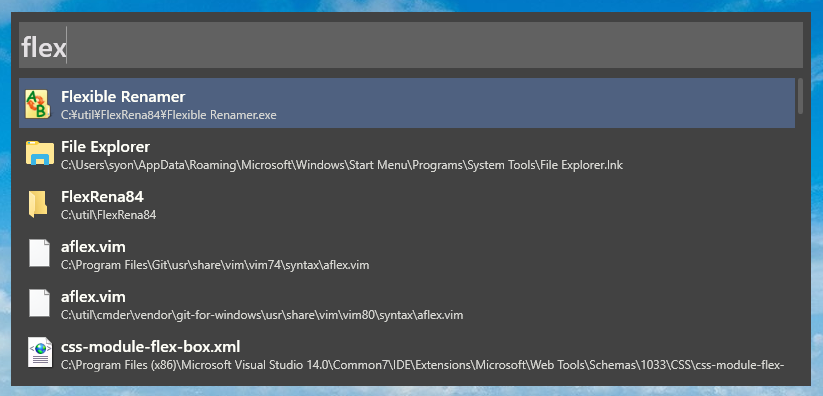Click path "C:¥util¥FlexRena84¥Flexible Renamer.exe"

[x=168, y=114]
